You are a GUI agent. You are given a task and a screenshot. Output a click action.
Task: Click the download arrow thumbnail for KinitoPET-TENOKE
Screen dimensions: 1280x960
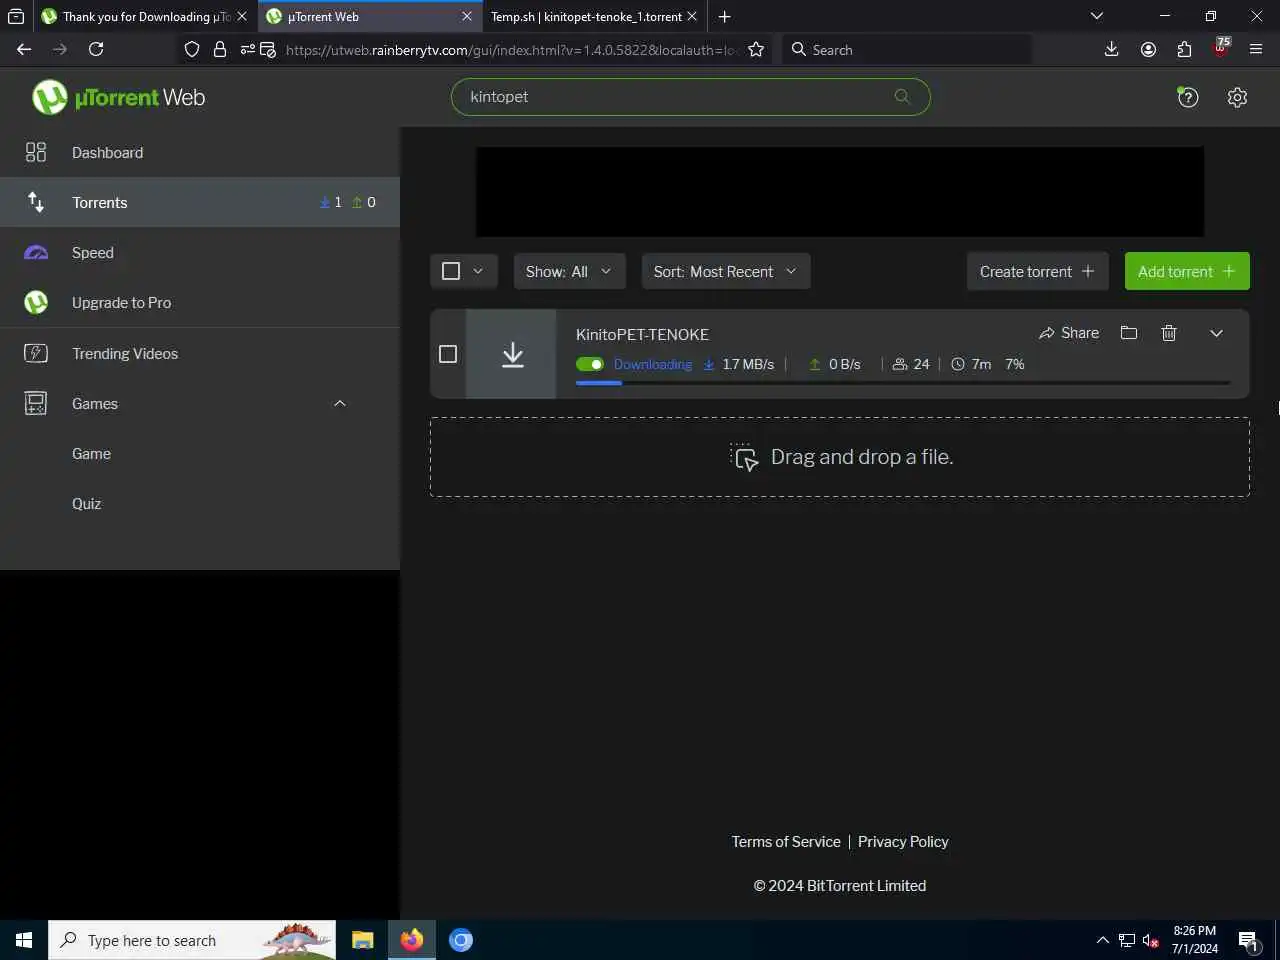pos(511,354)
